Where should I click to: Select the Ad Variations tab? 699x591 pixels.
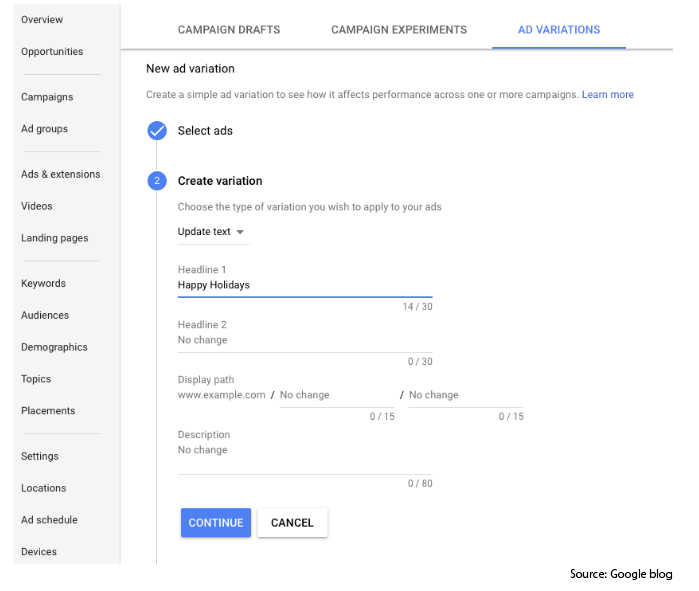[x=559, y=30]
